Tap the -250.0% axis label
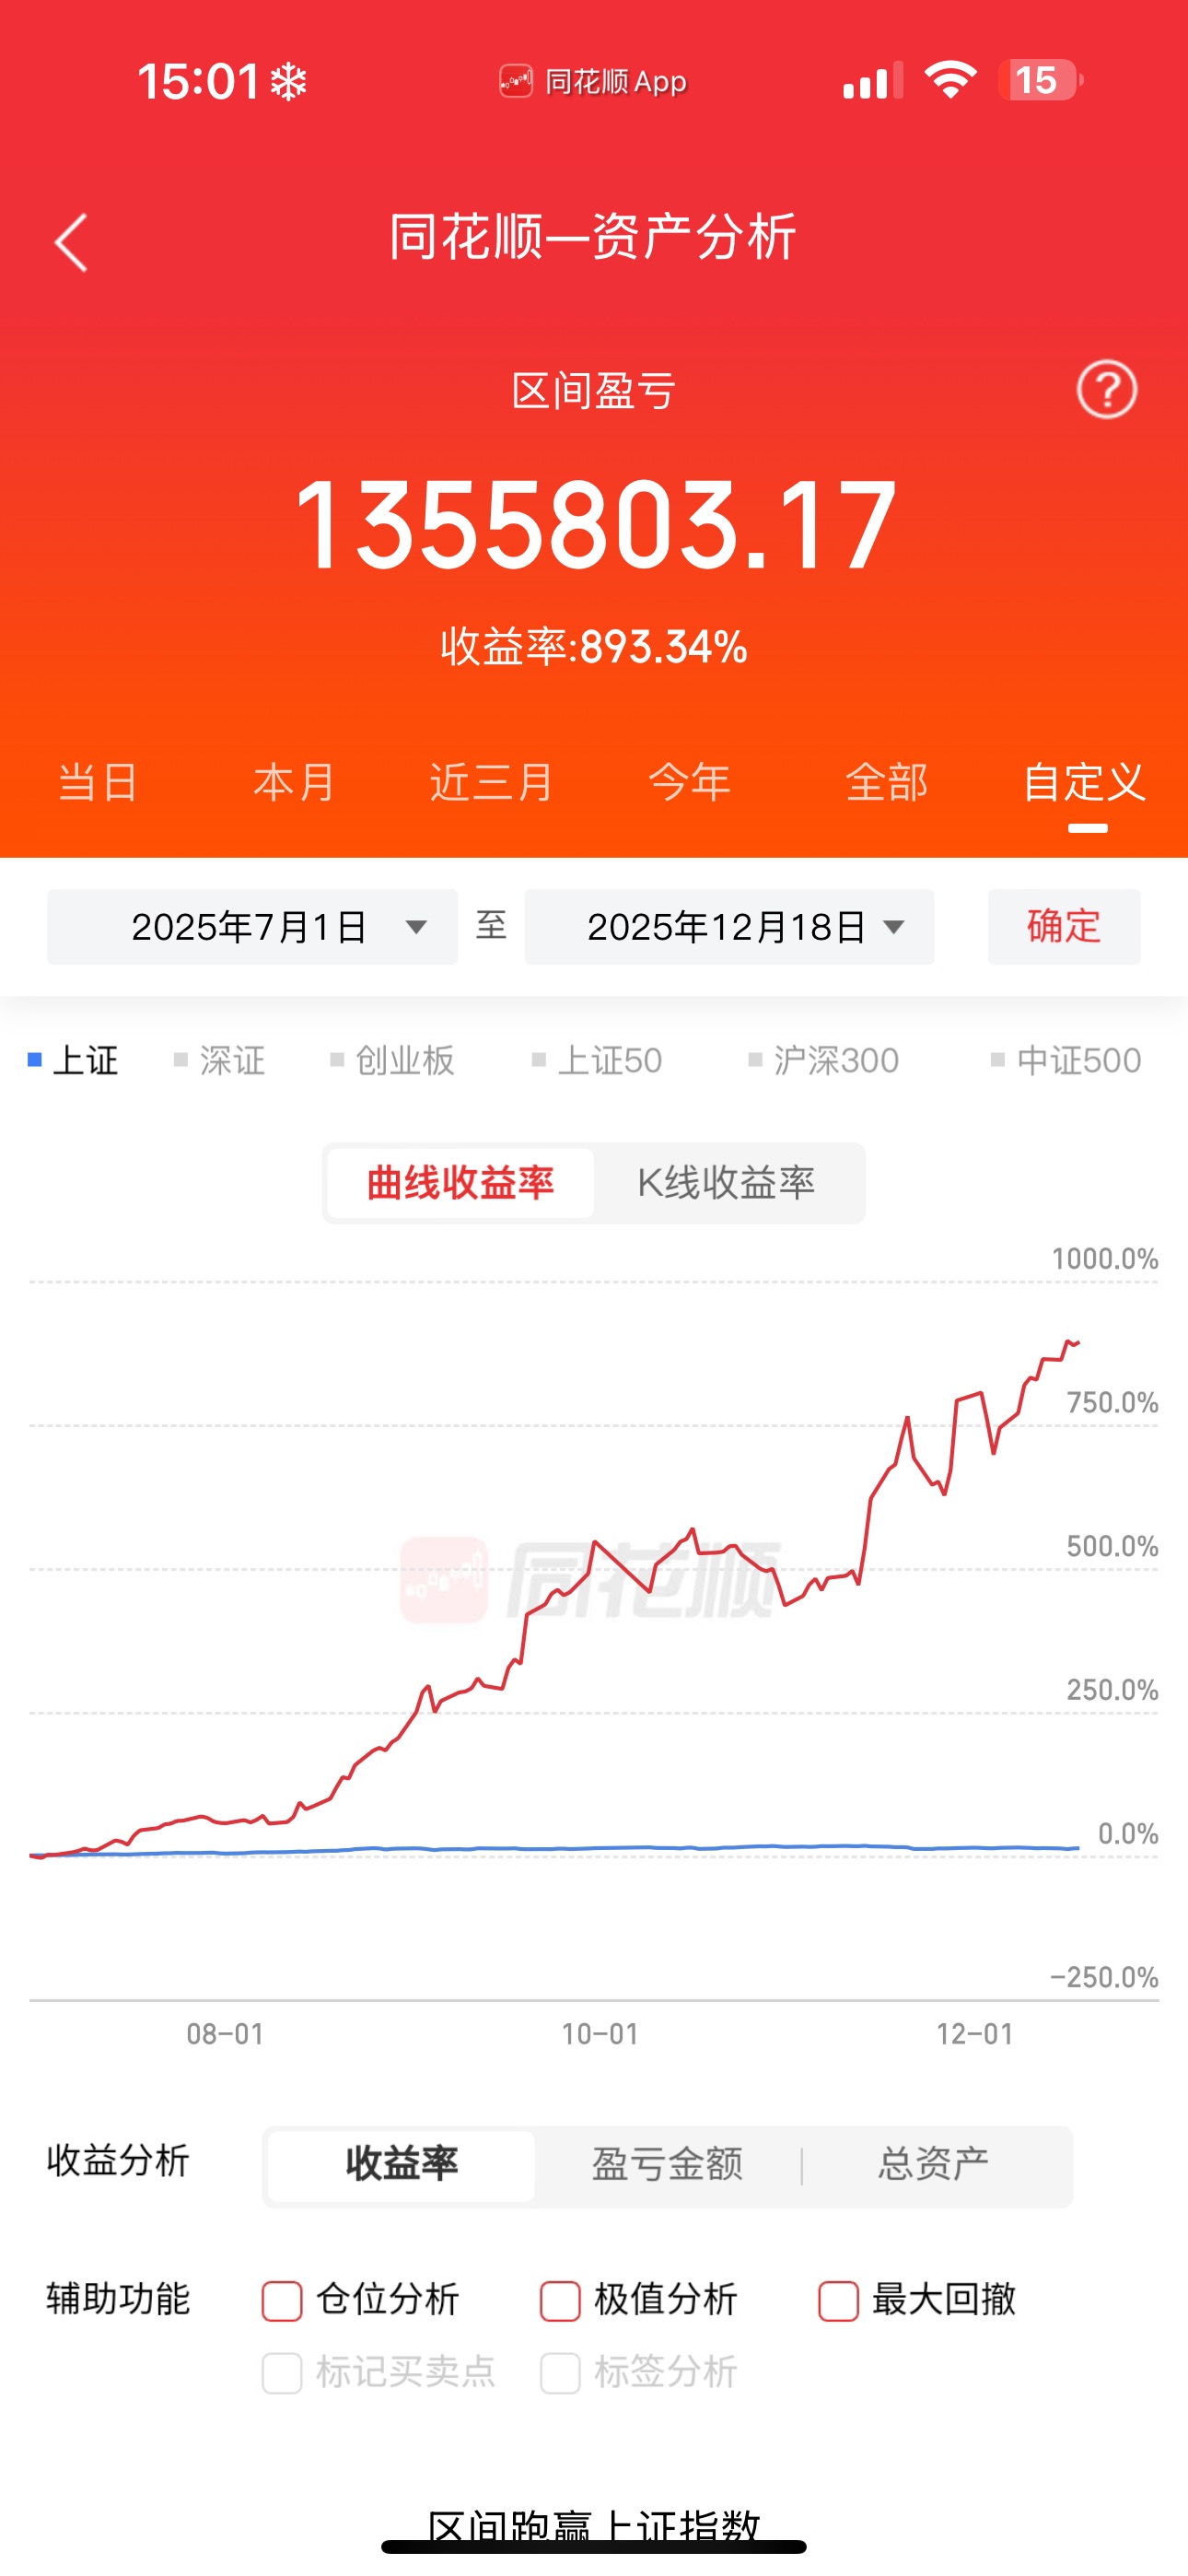 tap(1104, 1978)
